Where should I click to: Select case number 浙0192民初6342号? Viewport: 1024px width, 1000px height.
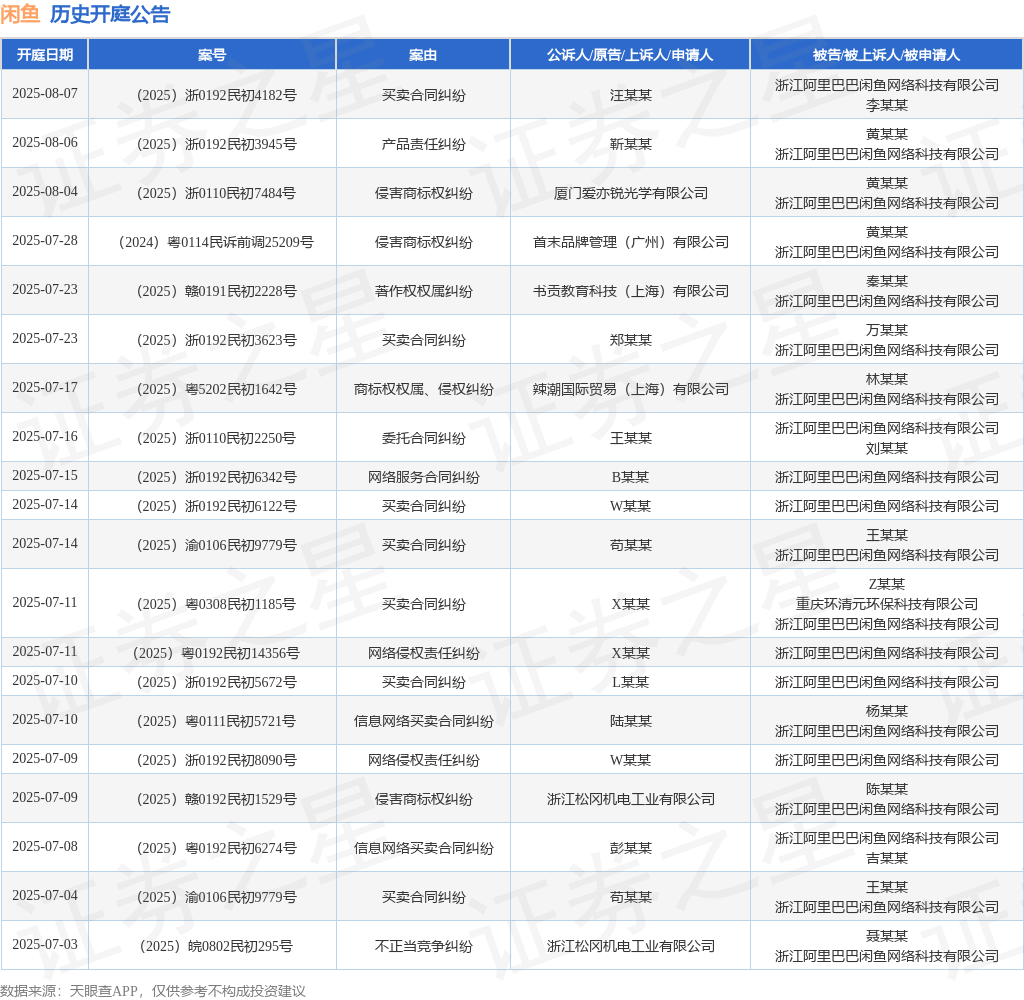click(x=217, y=477)
